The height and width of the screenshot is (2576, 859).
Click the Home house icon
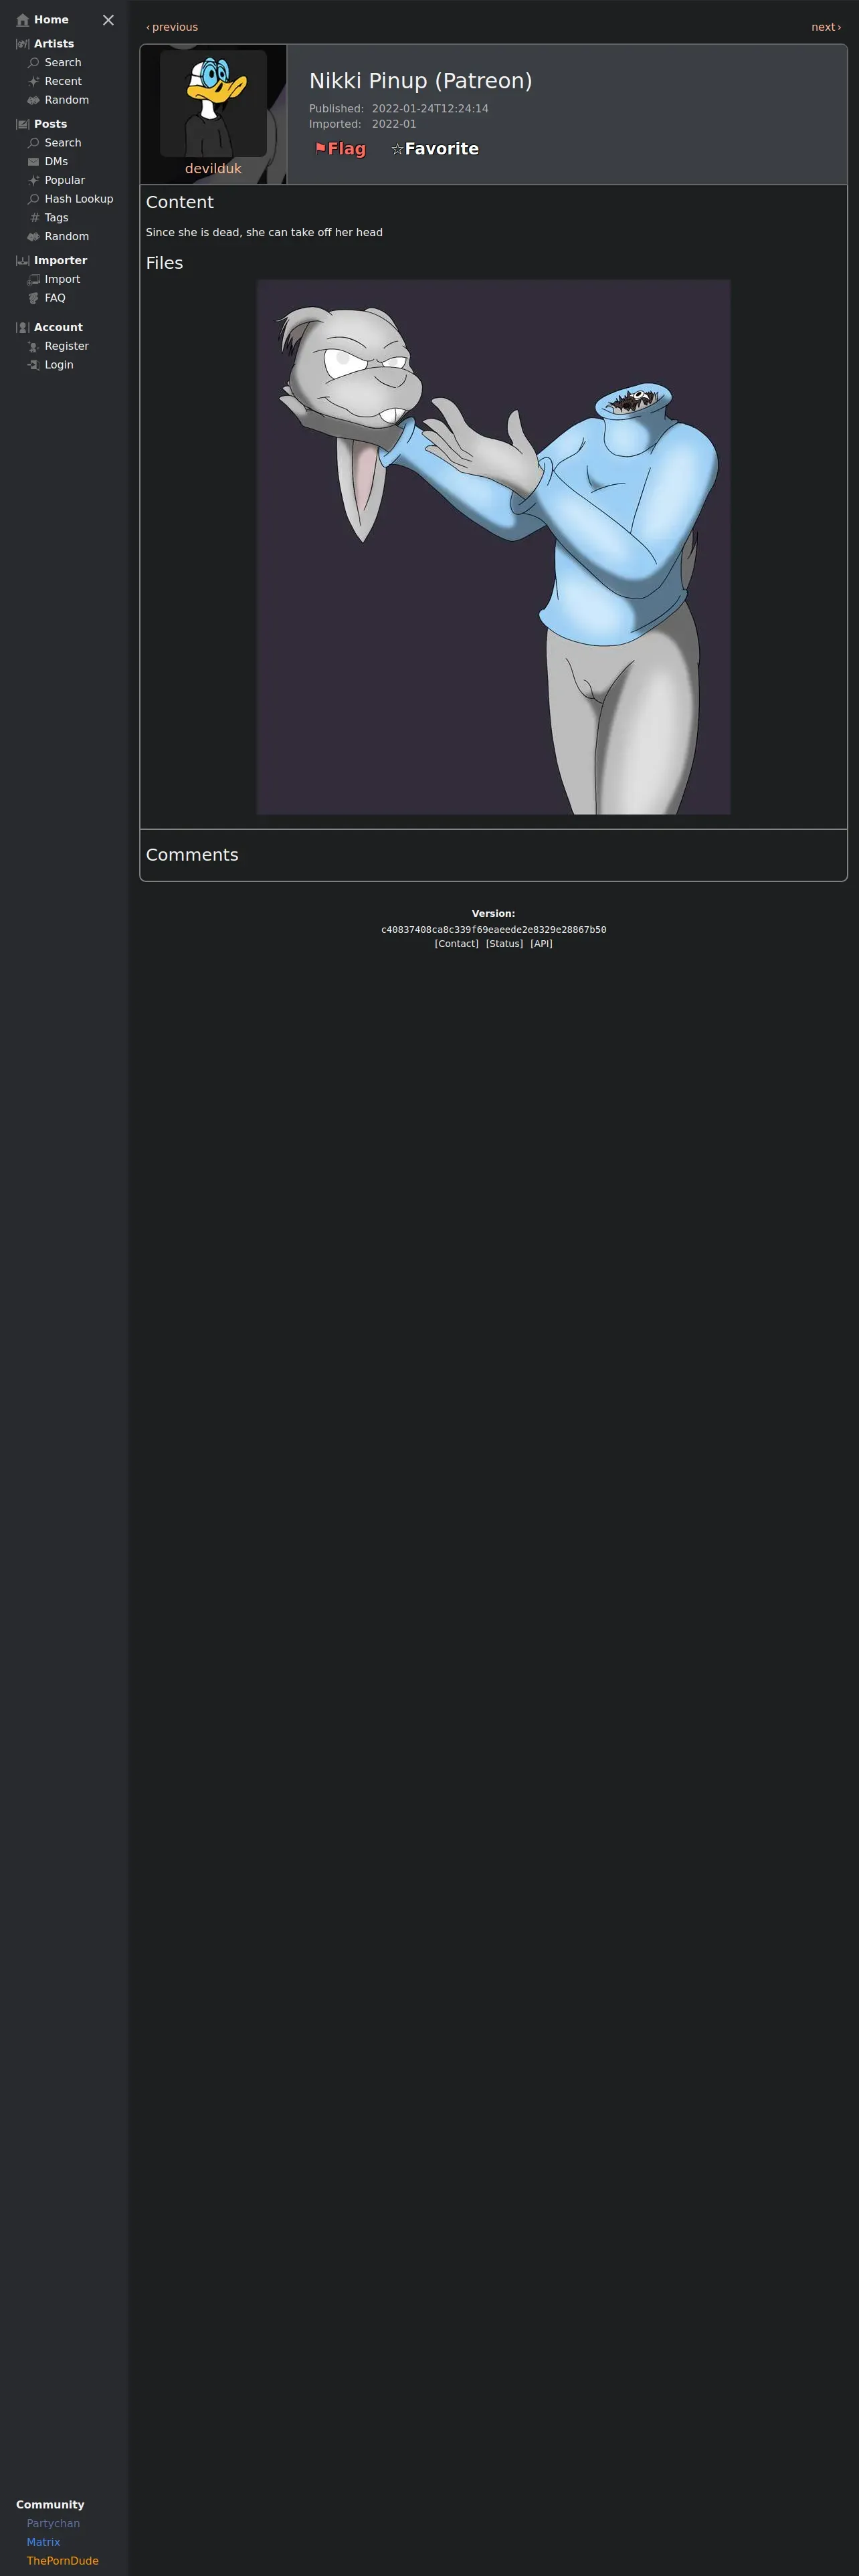pyautogui.click(x=23, y=20)
